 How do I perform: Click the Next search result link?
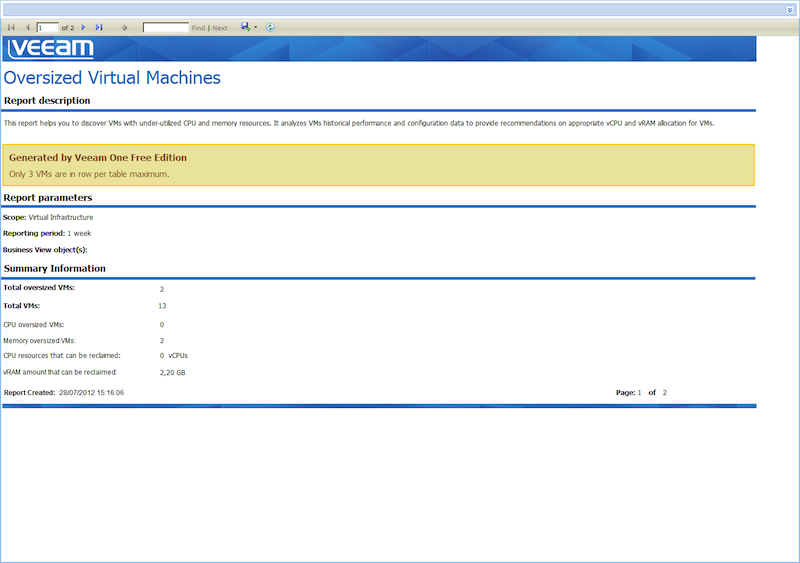click(x=220, y=28)
